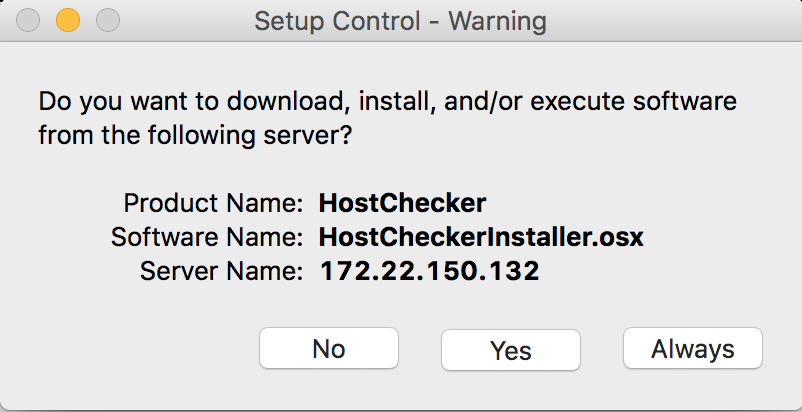802x412 pixels.
Task: Select the HostCheckerInstaller.osx software name
Action: pos(481,238)
